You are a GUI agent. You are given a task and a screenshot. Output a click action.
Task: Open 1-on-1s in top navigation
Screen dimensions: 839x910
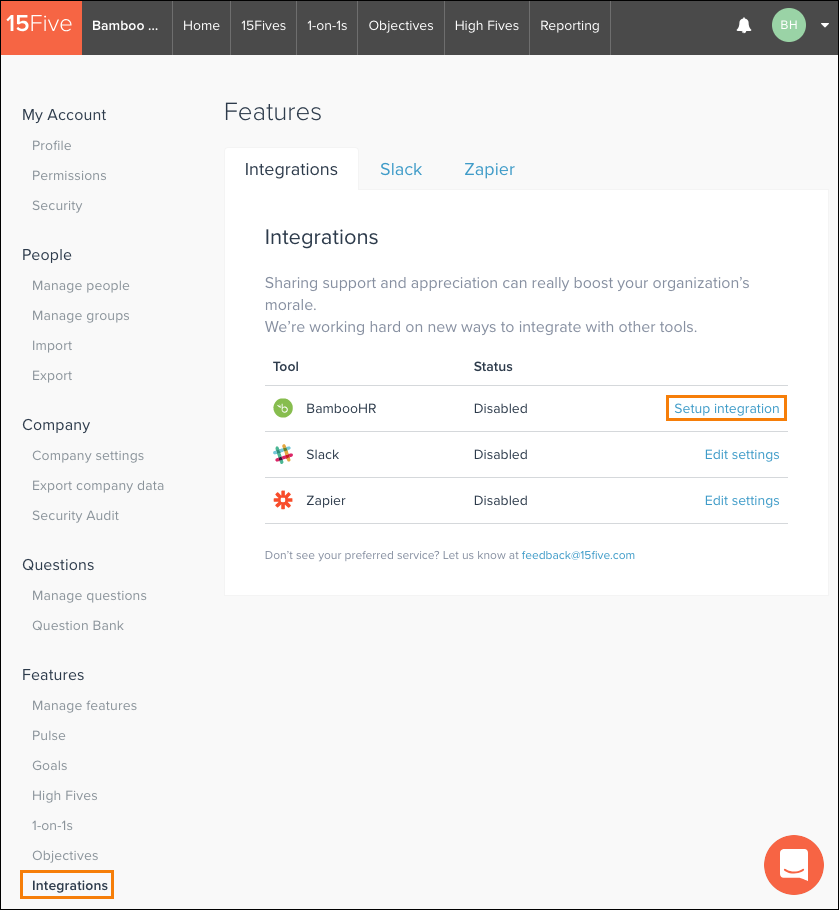[327, 26]
